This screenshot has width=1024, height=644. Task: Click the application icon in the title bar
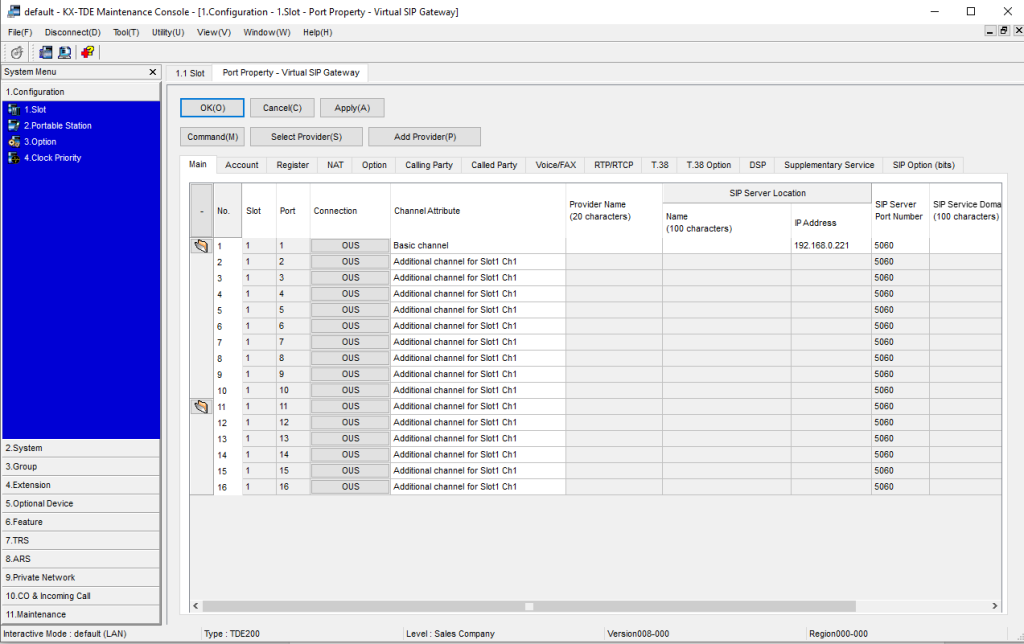pos(12,11)
